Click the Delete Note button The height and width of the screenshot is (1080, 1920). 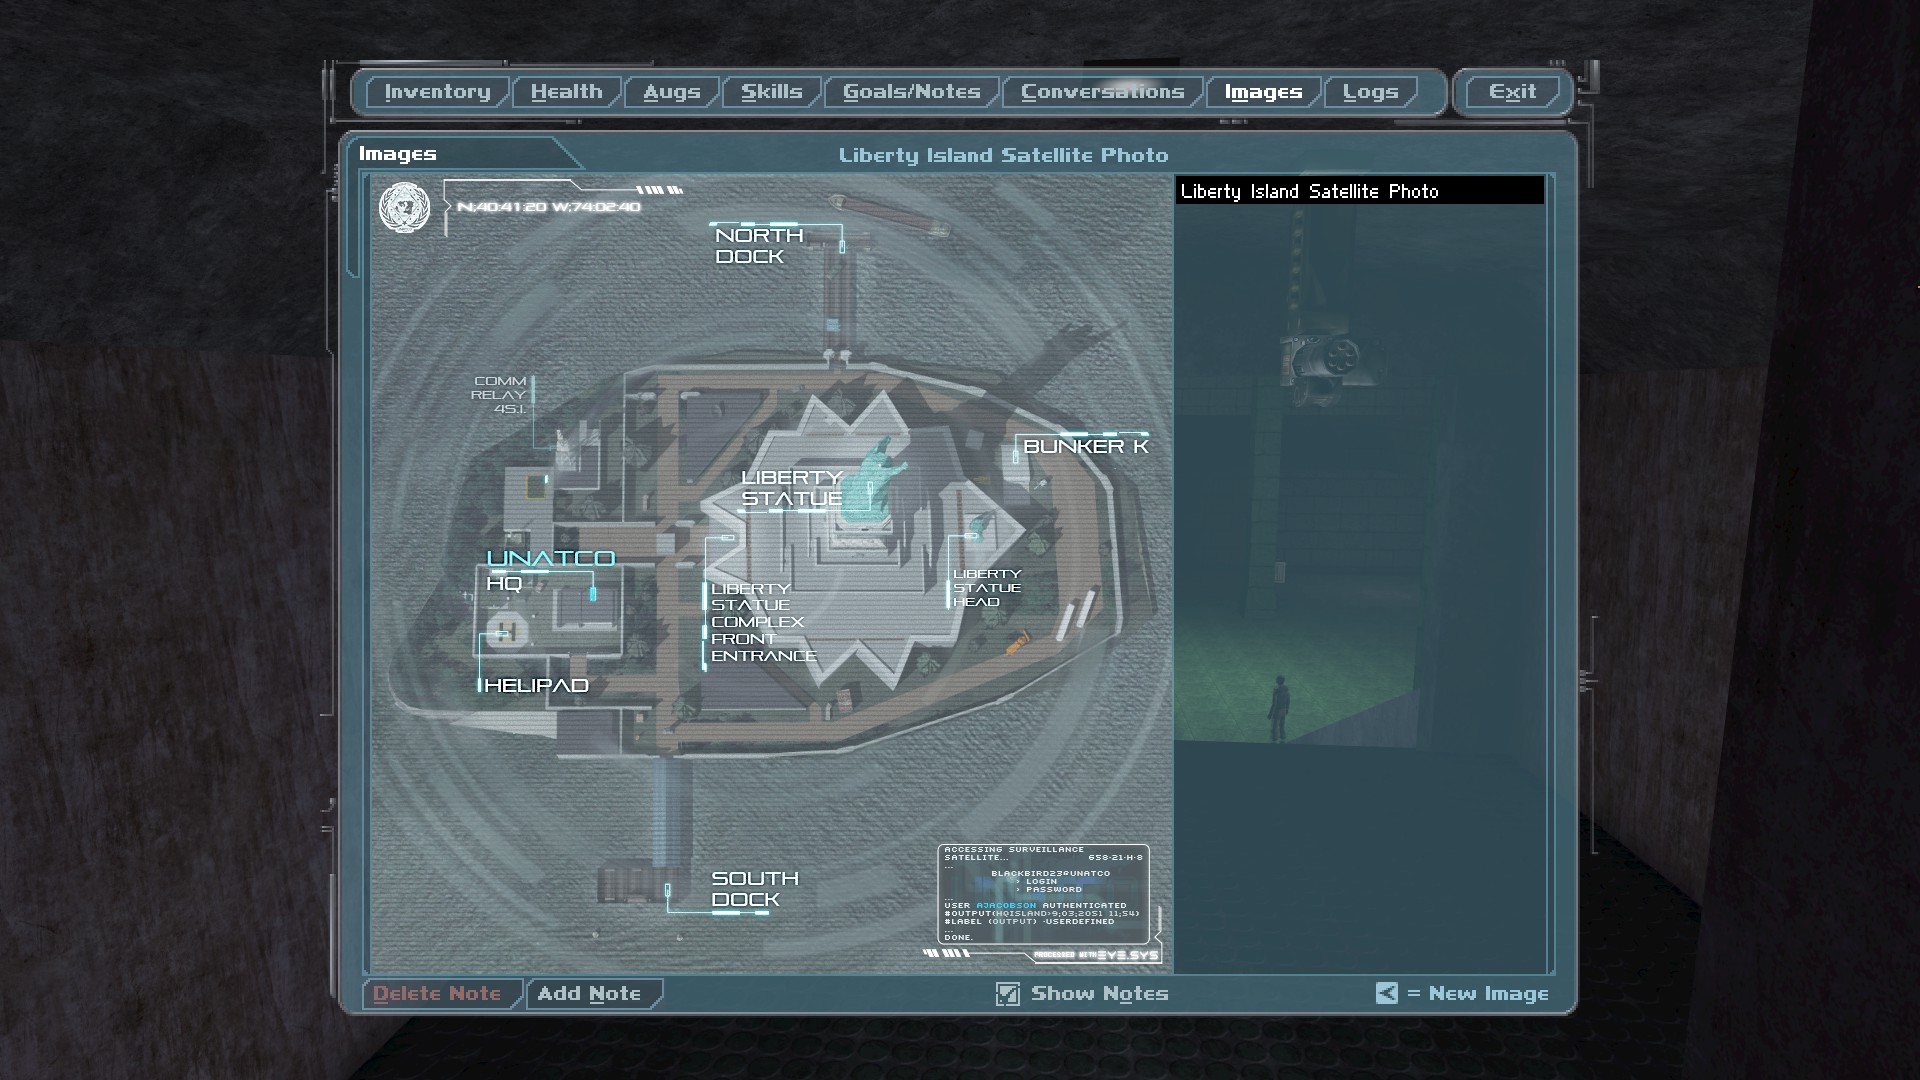tap(438, 993)
